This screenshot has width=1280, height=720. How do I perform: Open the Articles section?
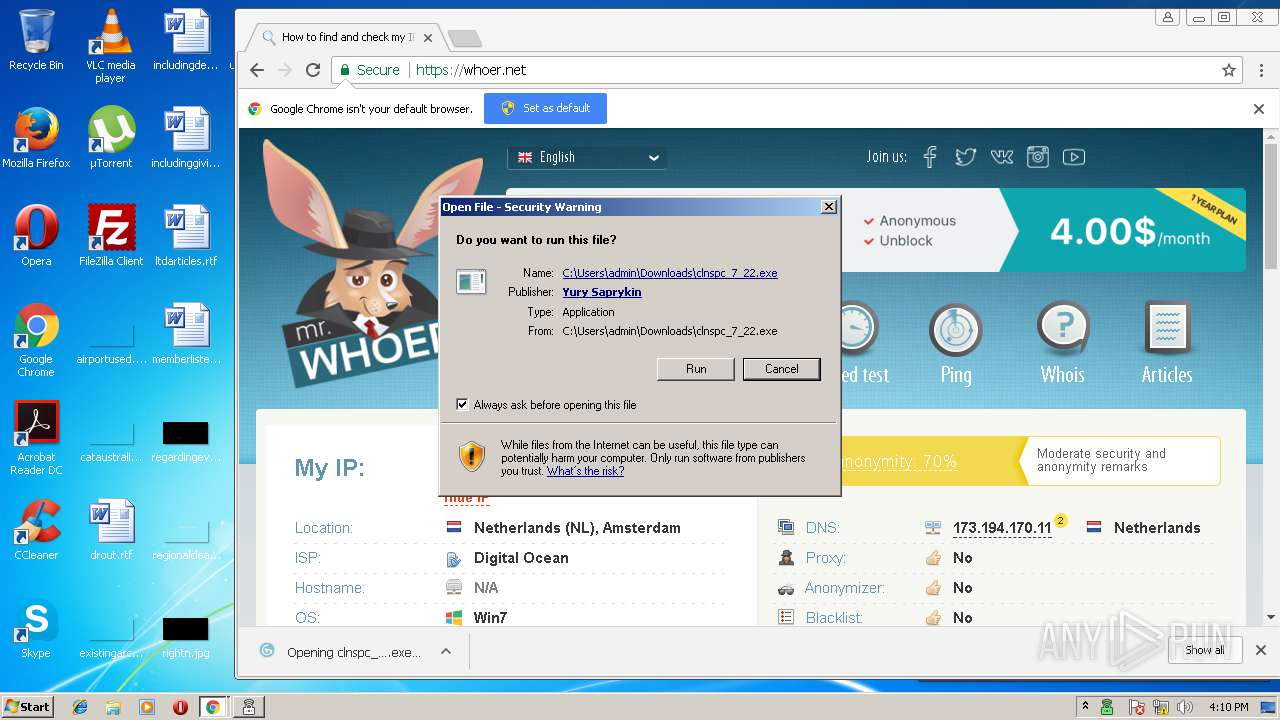(1167, 345)
